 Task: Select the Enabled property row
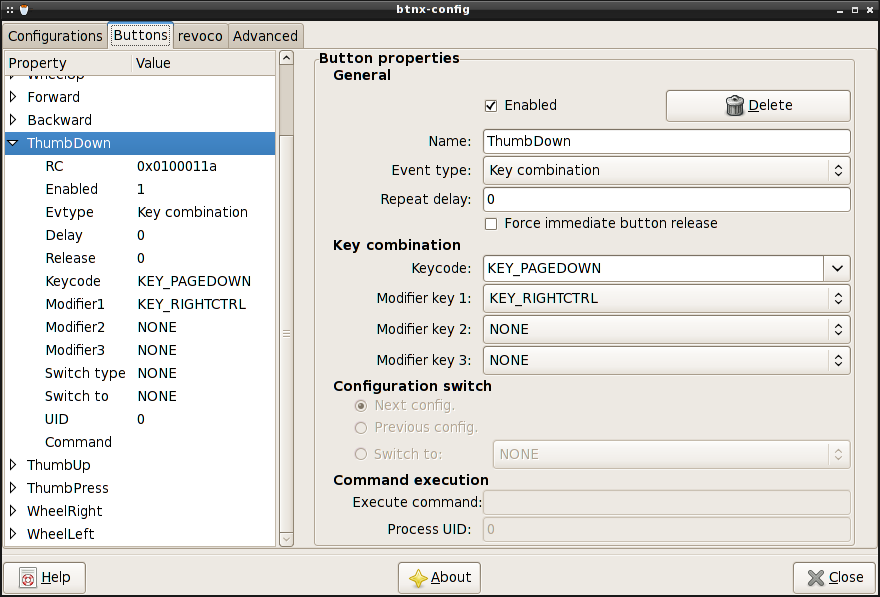[140, 189]
